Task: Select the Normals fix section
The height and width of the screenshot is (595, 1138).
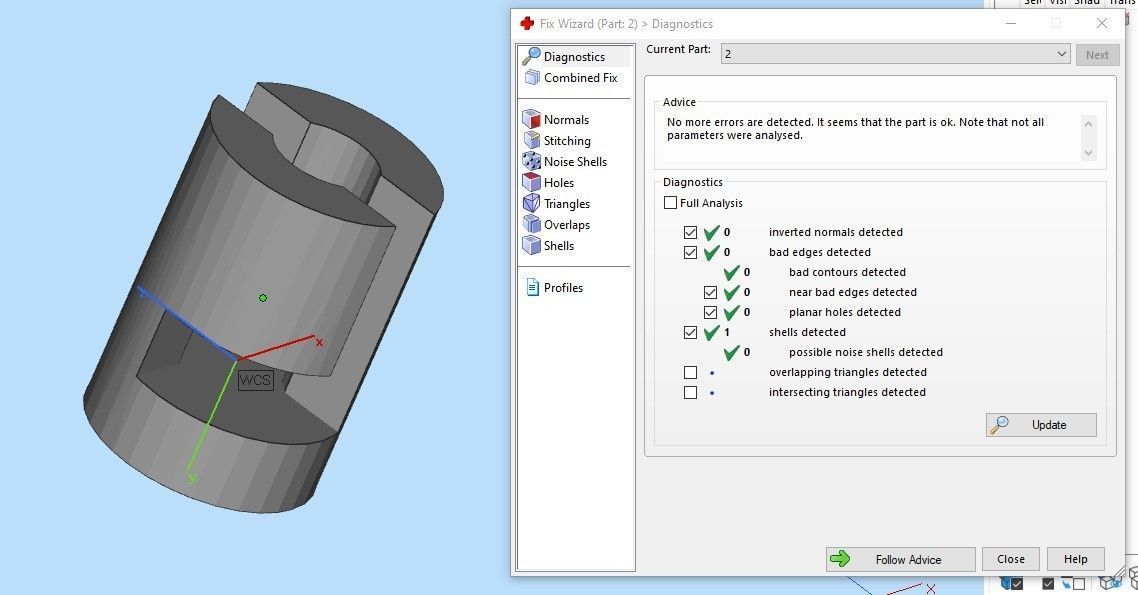Action: click(x=566, y=120)
